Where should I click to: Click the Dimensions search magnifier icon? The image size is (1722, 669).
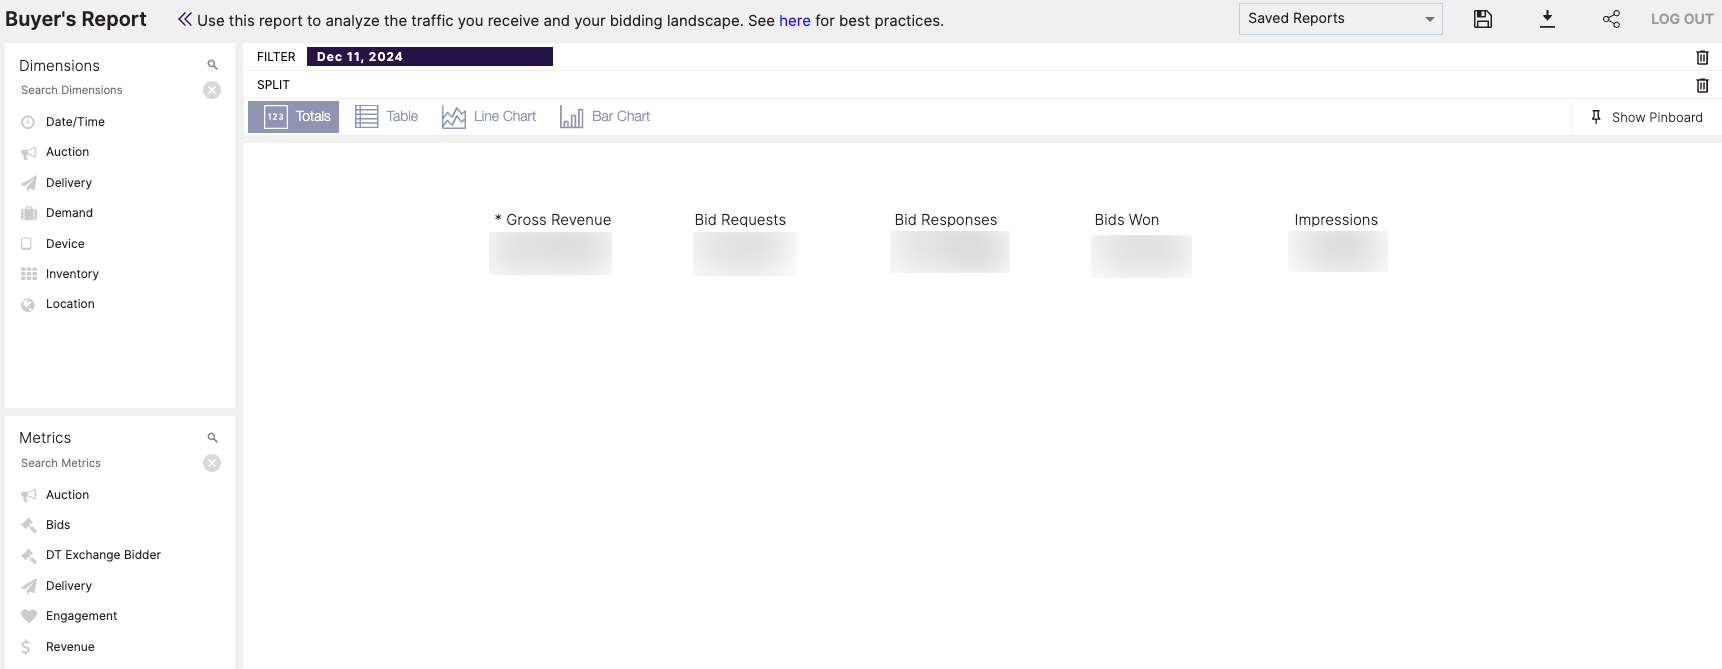(x=212, y=65)
